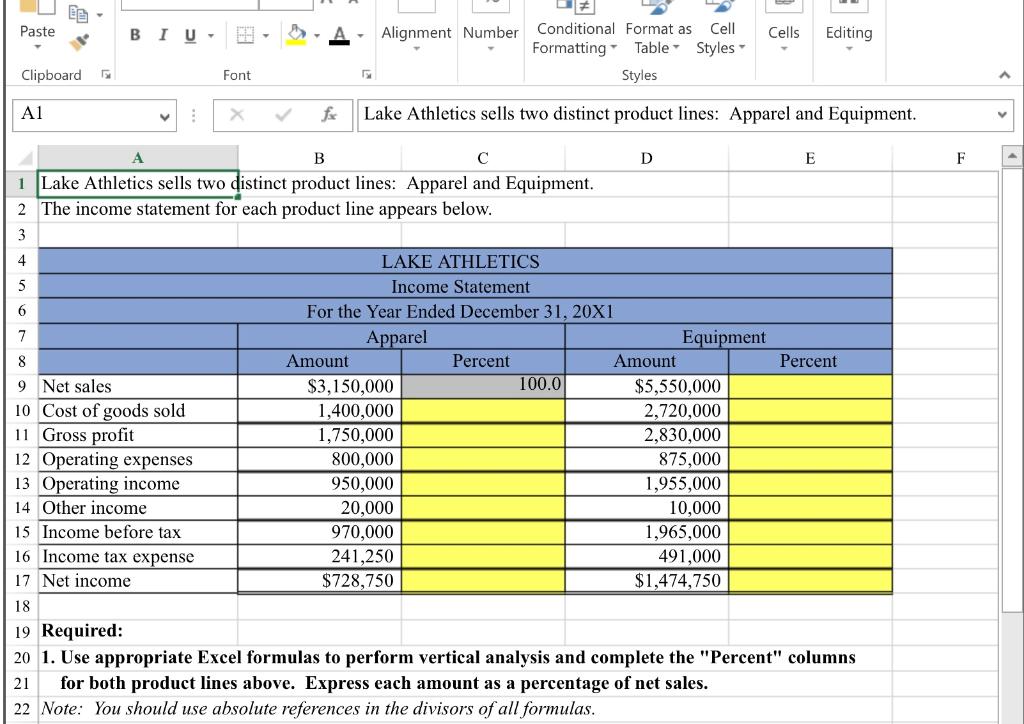The height and width of the screenshot is (724, 1024).
Task: Open the Paste dropdown arrow
Action: 37,48
